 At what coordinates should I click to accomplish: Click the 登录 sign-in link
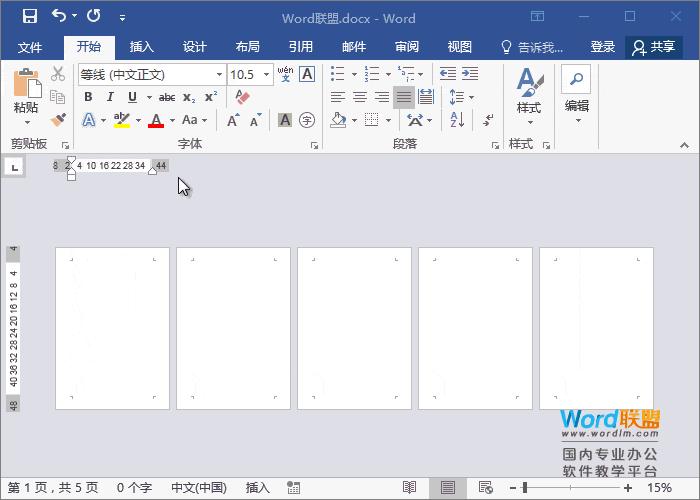(x=603, y=46)
